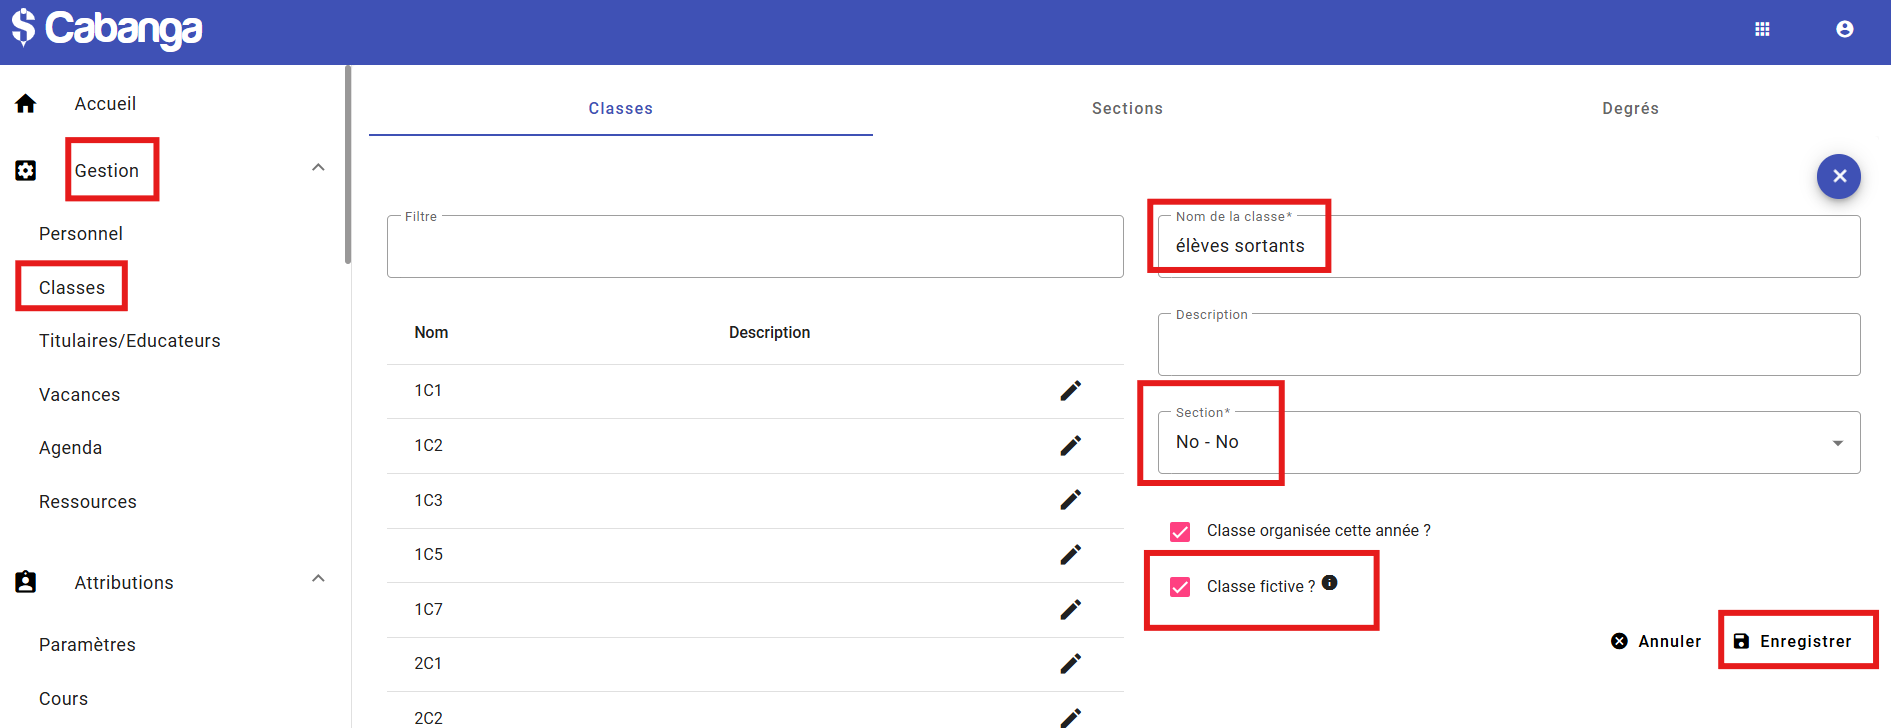Switch to the Sections tab
The image size is (1891, 728).
(x=1126, y=108)
